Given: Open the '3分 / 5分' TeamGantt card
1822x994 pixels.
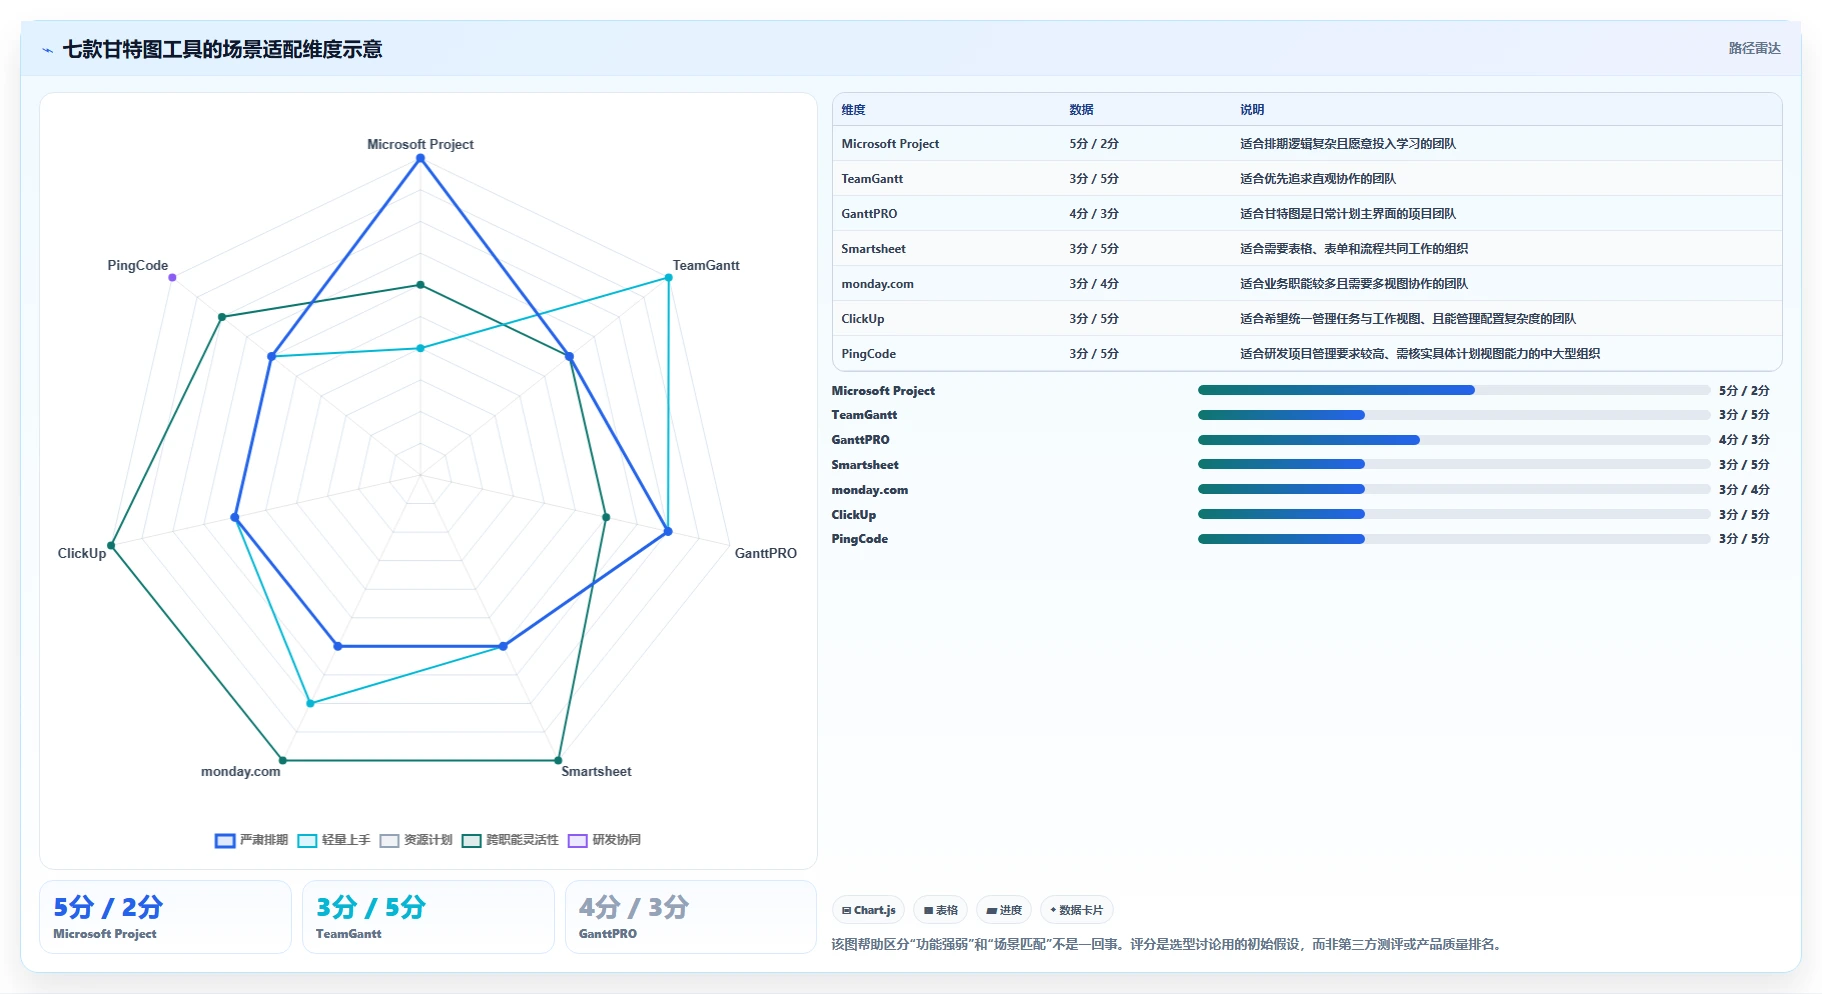Looking at the screenshot, I should pos(428,917).
